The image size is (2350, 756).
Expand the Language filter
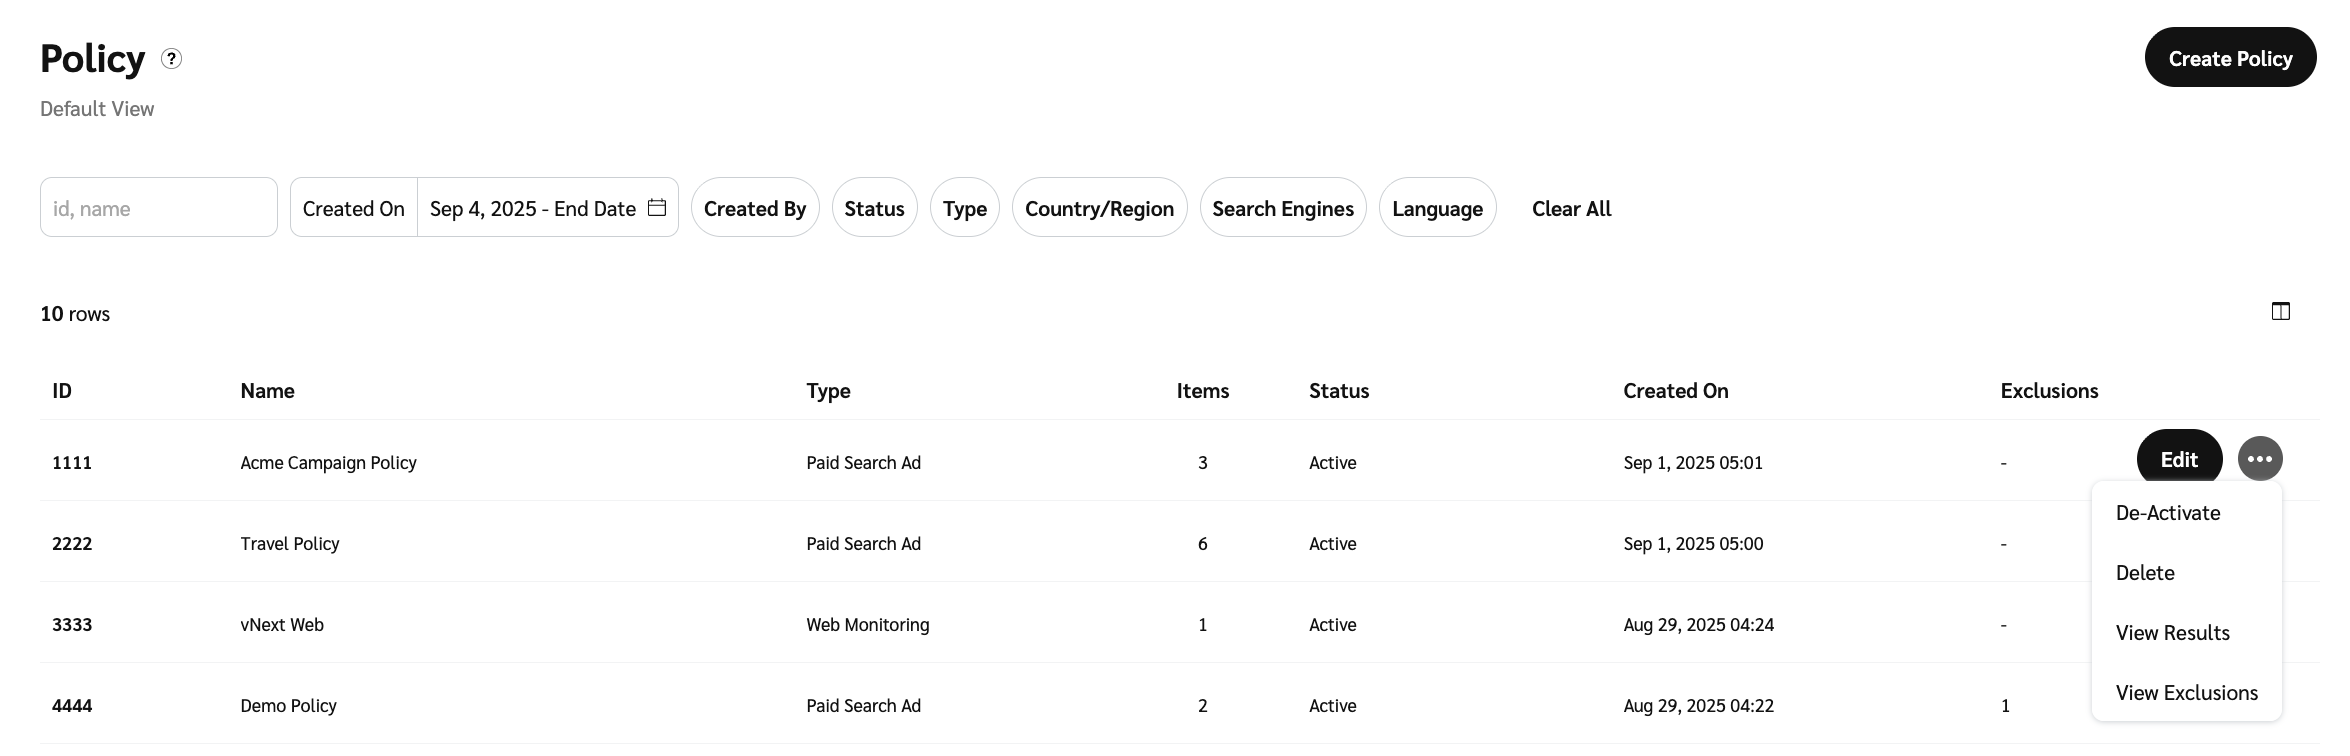[1437, 208]
